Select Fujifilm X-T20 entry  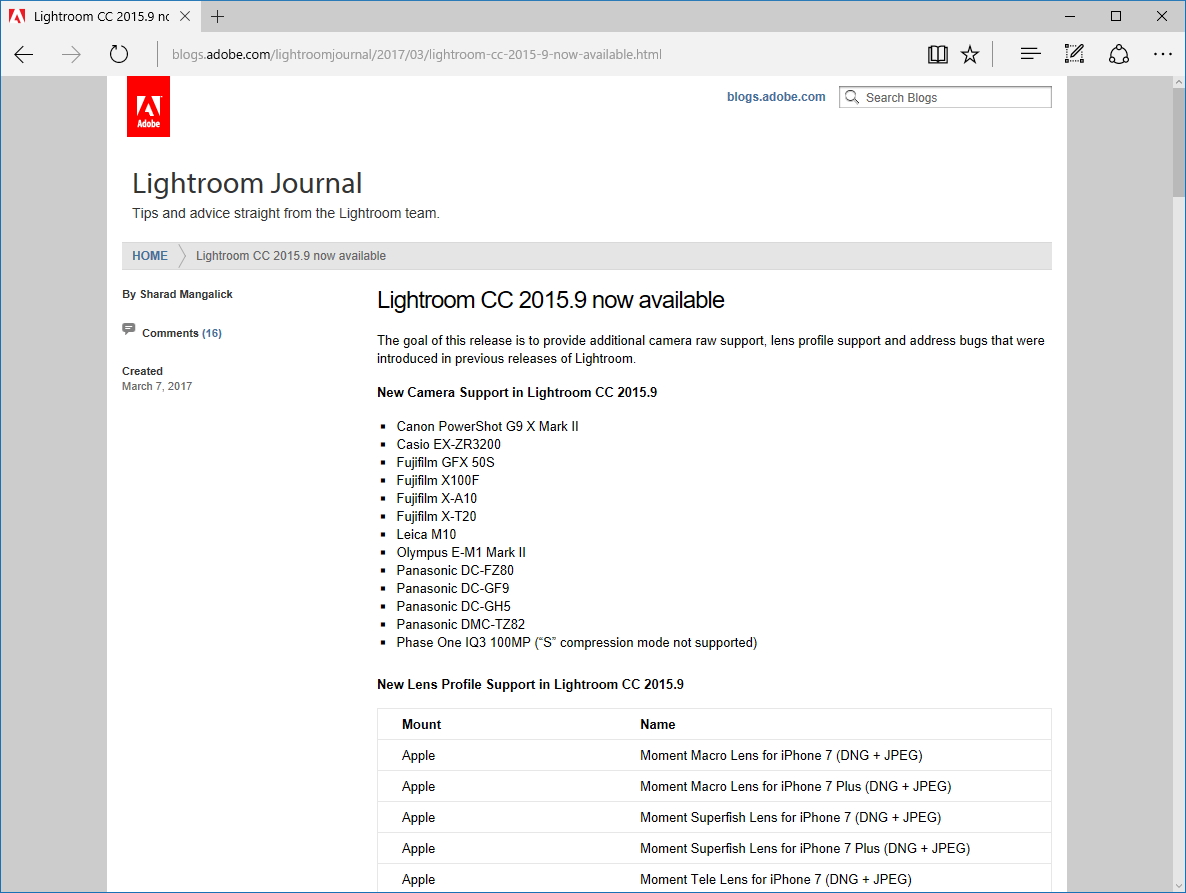[436, 516]
